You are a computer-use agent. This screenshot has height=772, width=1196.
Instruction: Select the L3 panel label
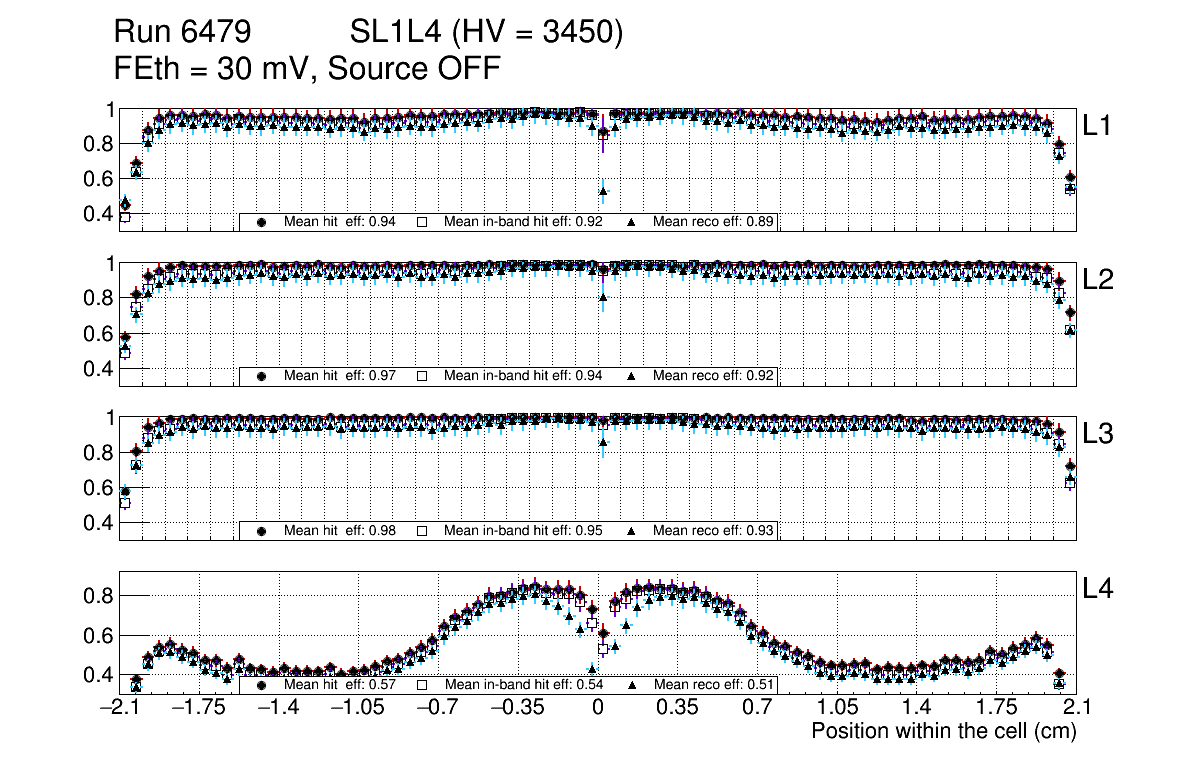pos(1097,435)
